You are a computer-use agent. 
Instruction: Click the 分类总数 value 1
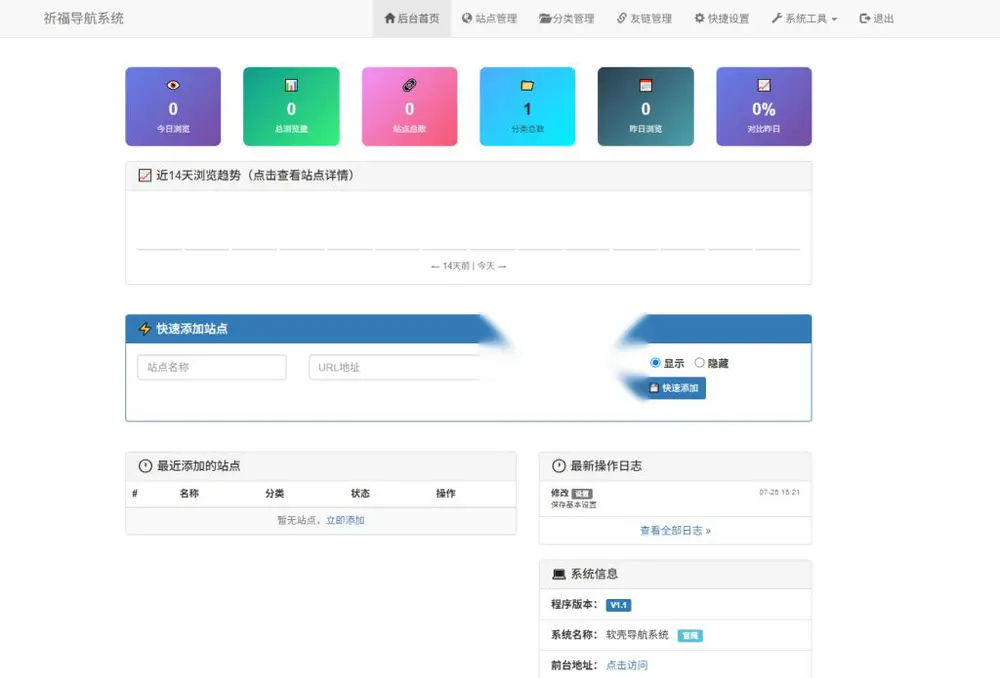pos(527,109)
